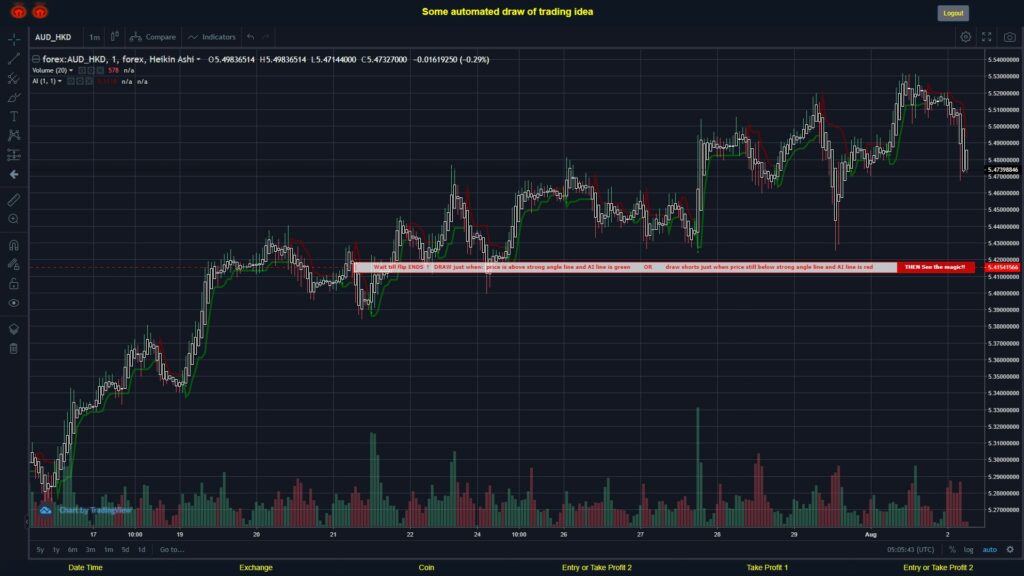Open the object tree layers icon
The height and width of the screenshot is (576, 1024).
point(14,328)
